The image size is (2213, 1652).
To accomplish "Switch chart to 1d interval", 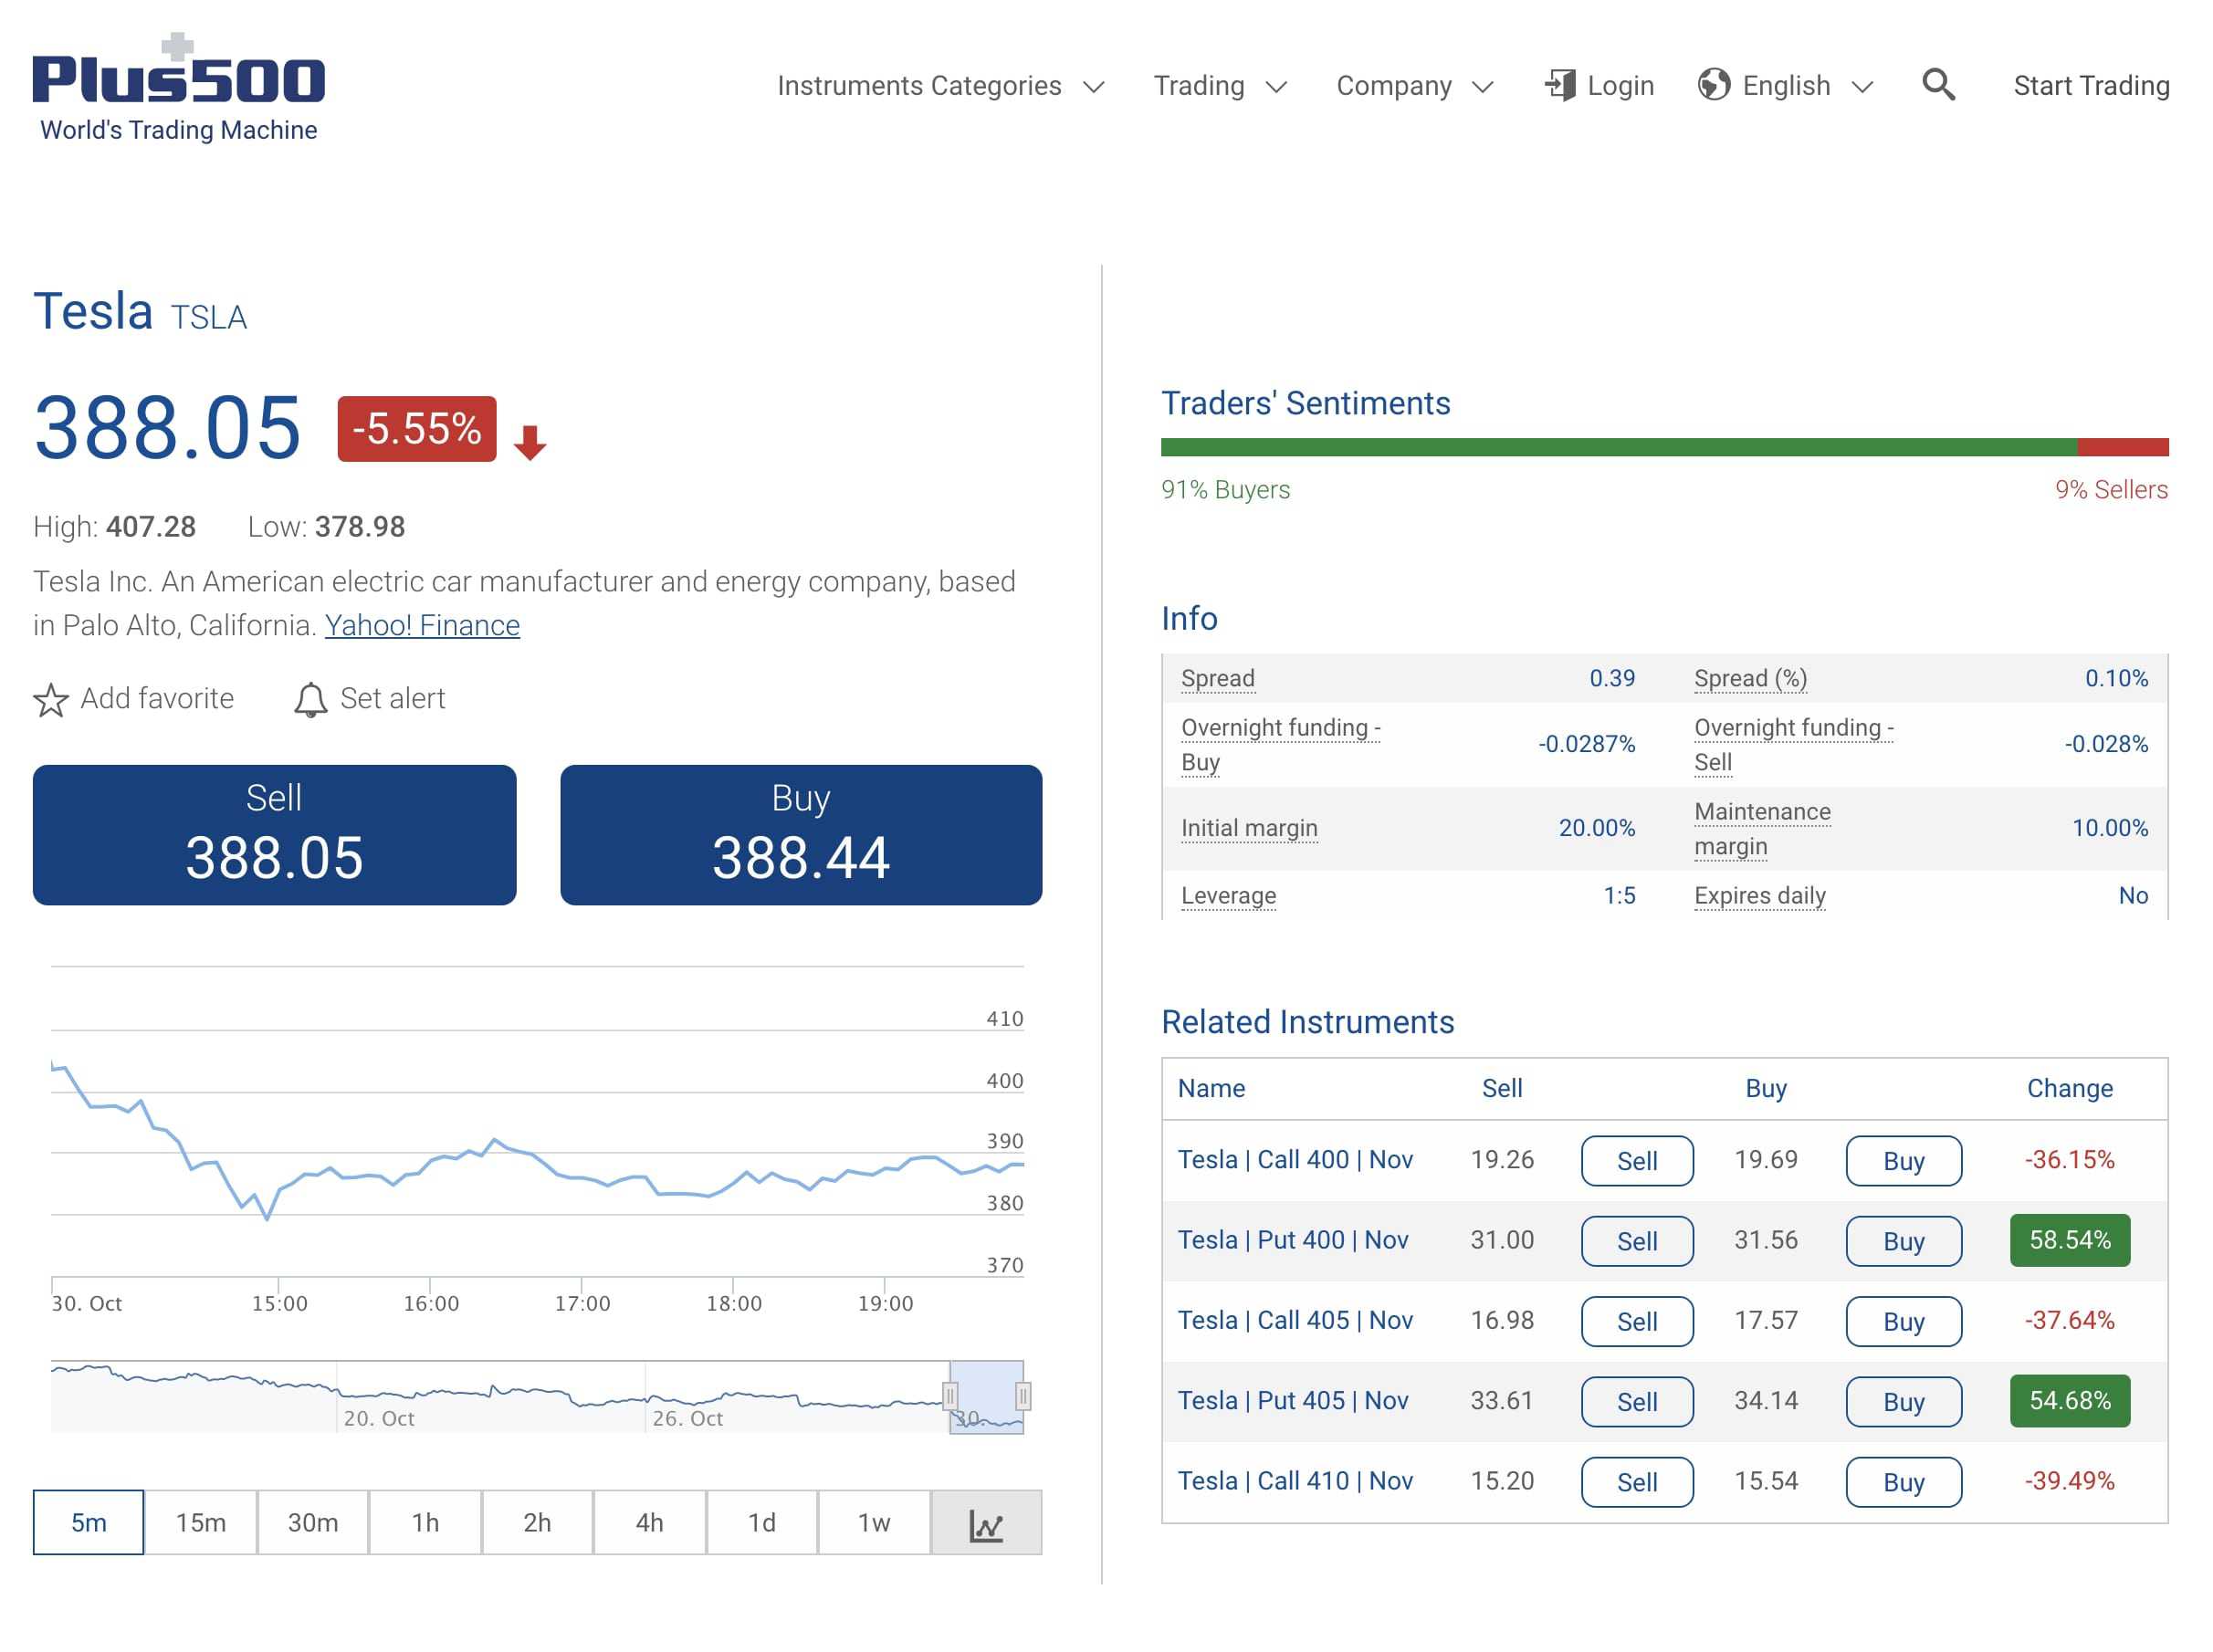I will click(761, 1522).
